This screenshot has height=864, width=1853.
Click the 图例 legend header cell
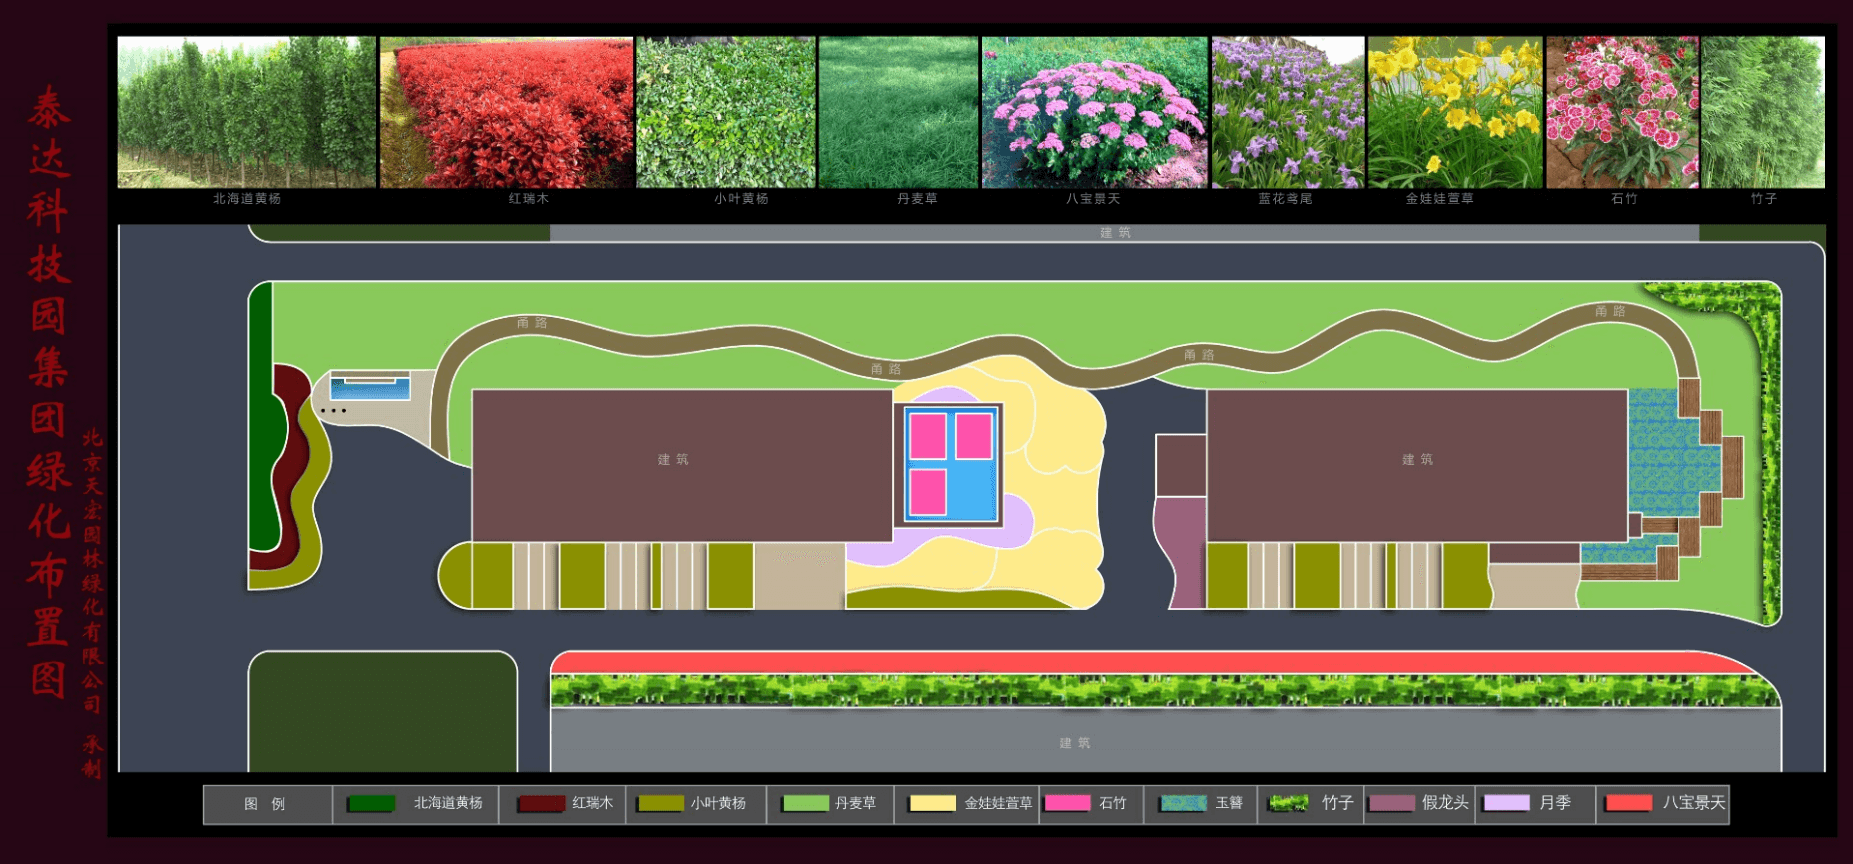pyautogui.click(x=266, y=804)
